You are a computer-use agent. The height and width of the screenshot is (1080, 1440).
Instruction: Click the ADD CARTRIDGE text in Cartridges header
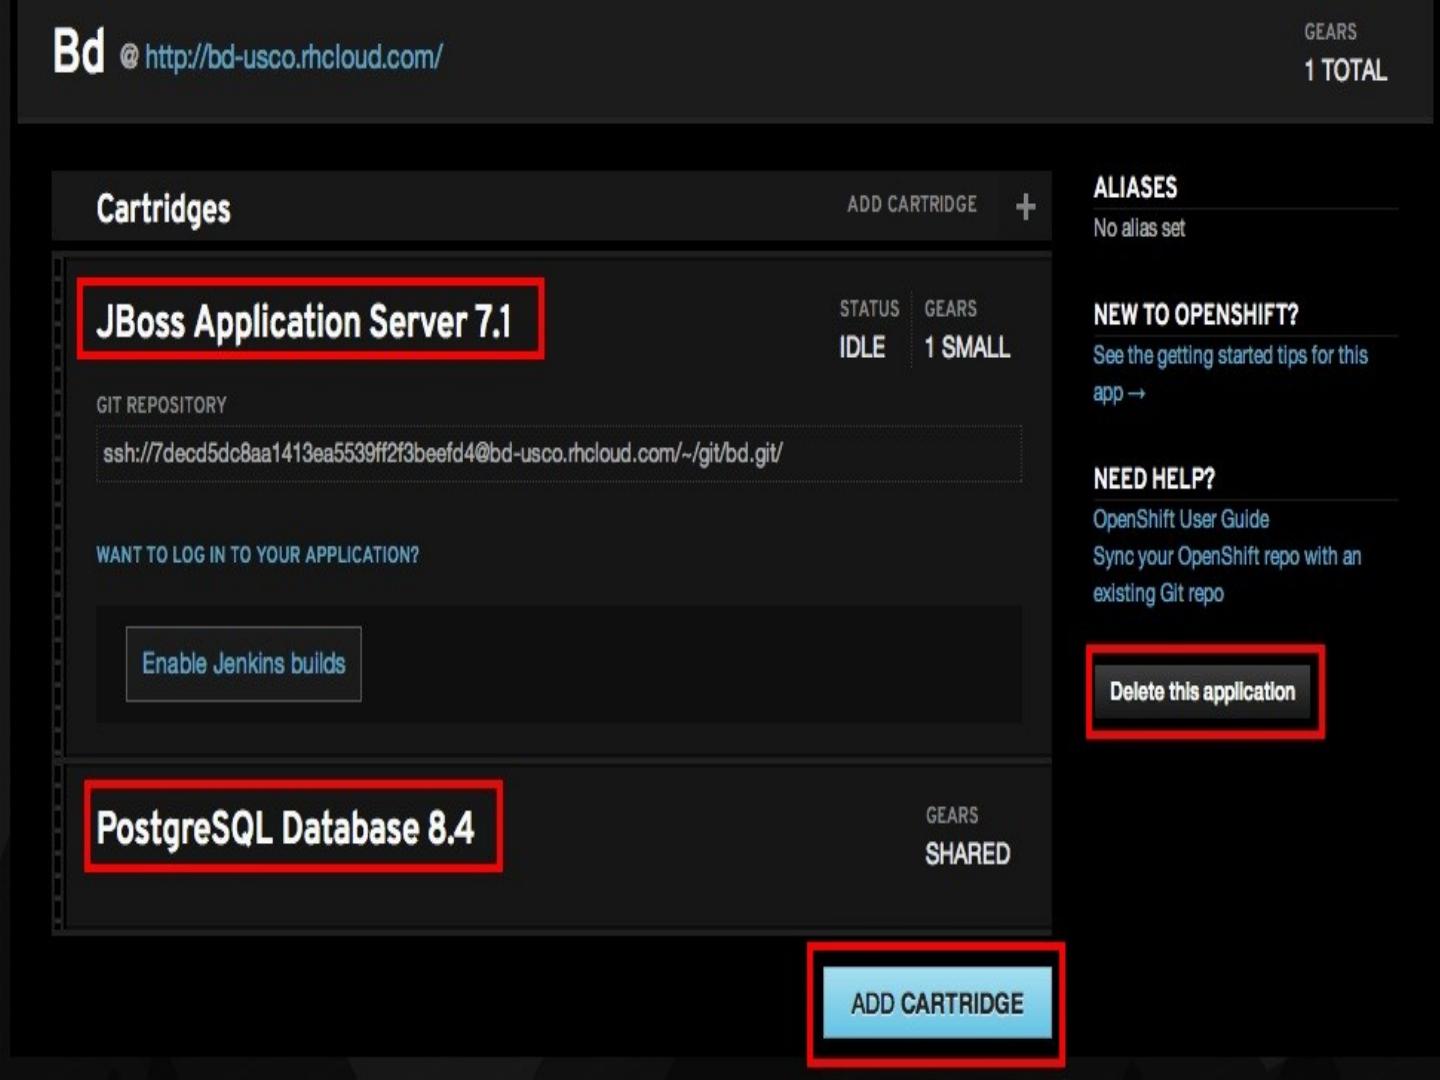click(911, 204)
